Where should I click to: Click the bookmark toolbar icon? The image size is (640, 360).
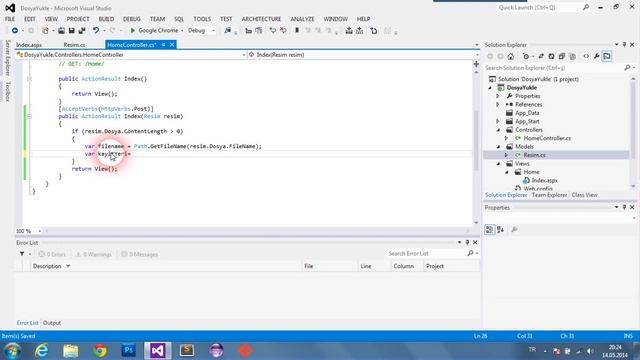pos(297,31)
